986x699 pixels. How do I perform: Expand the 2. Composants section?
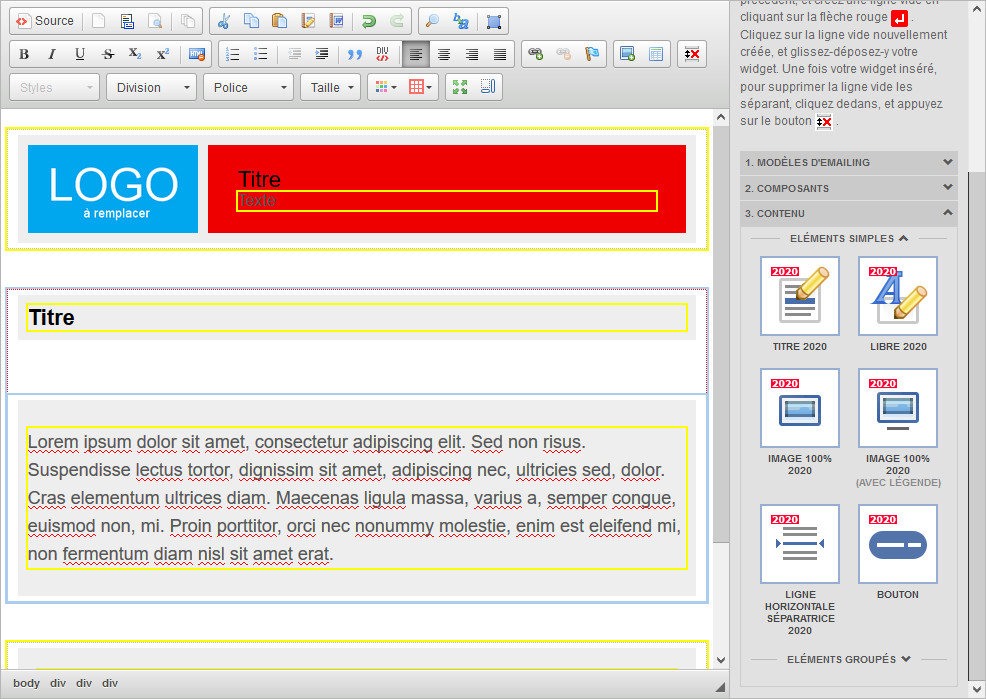point(848,188)
